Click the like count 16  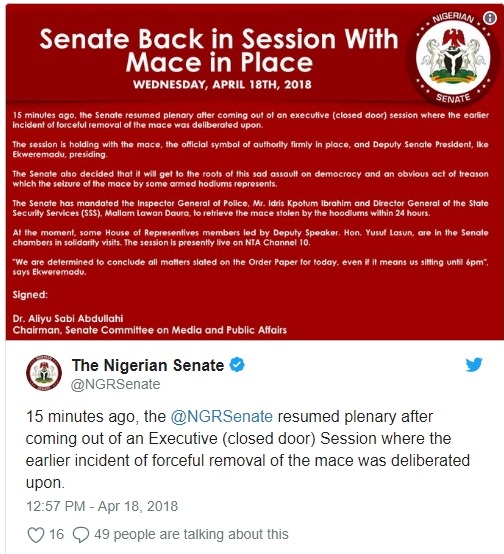click(57, 534)
